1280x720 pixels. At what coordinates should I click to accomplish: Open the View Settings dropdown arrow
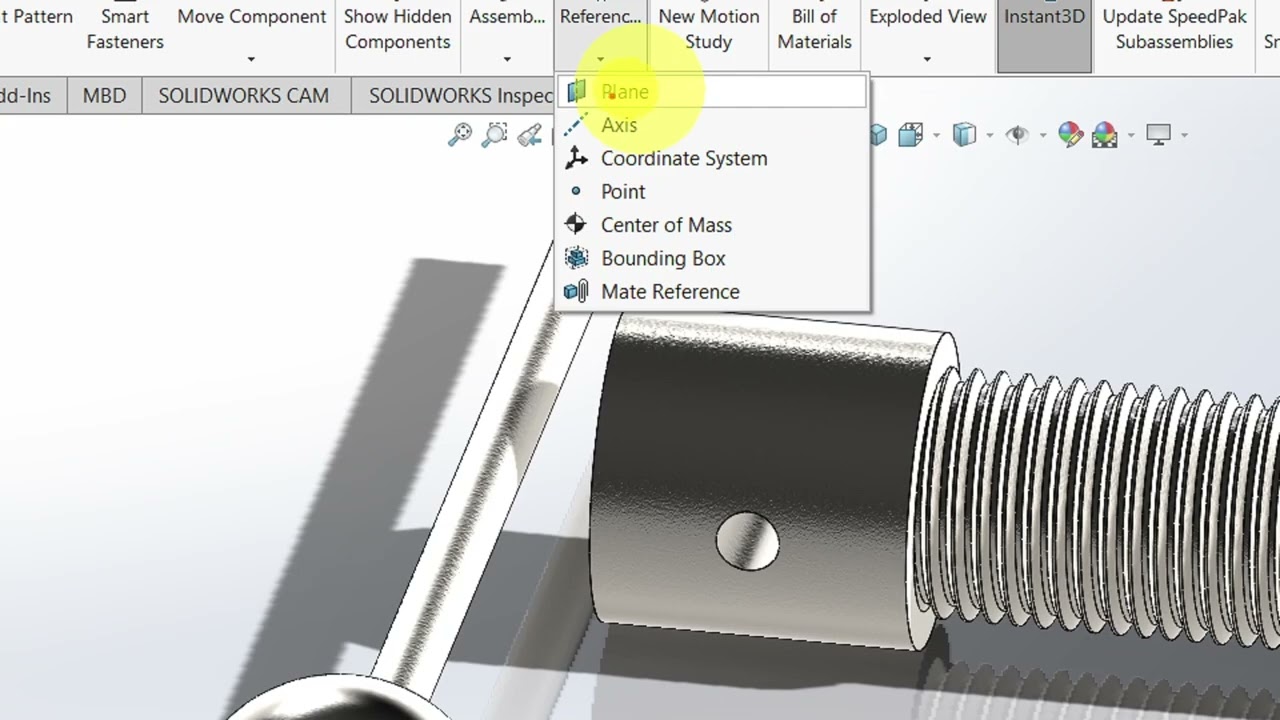(1184, 136)
